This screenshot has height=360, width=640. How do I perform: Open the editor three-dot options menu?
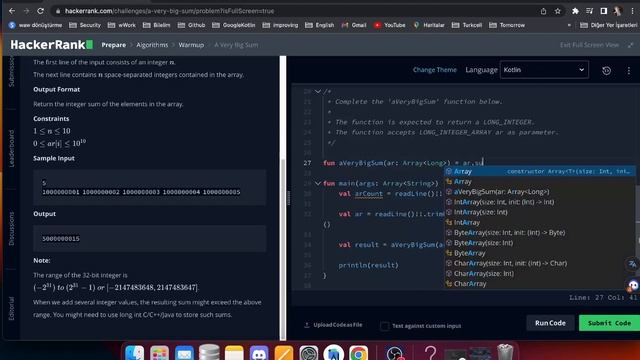tap(629, 70)
